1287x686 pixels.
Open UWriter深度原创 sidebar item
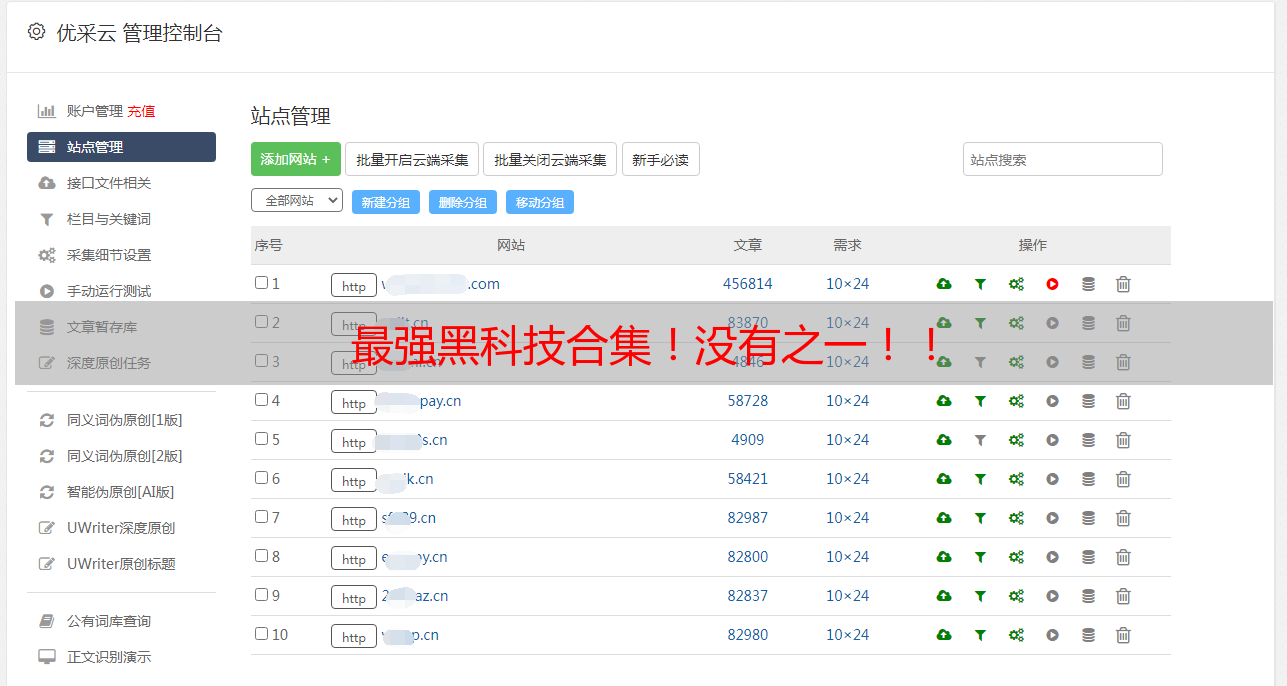pos(121,528)
